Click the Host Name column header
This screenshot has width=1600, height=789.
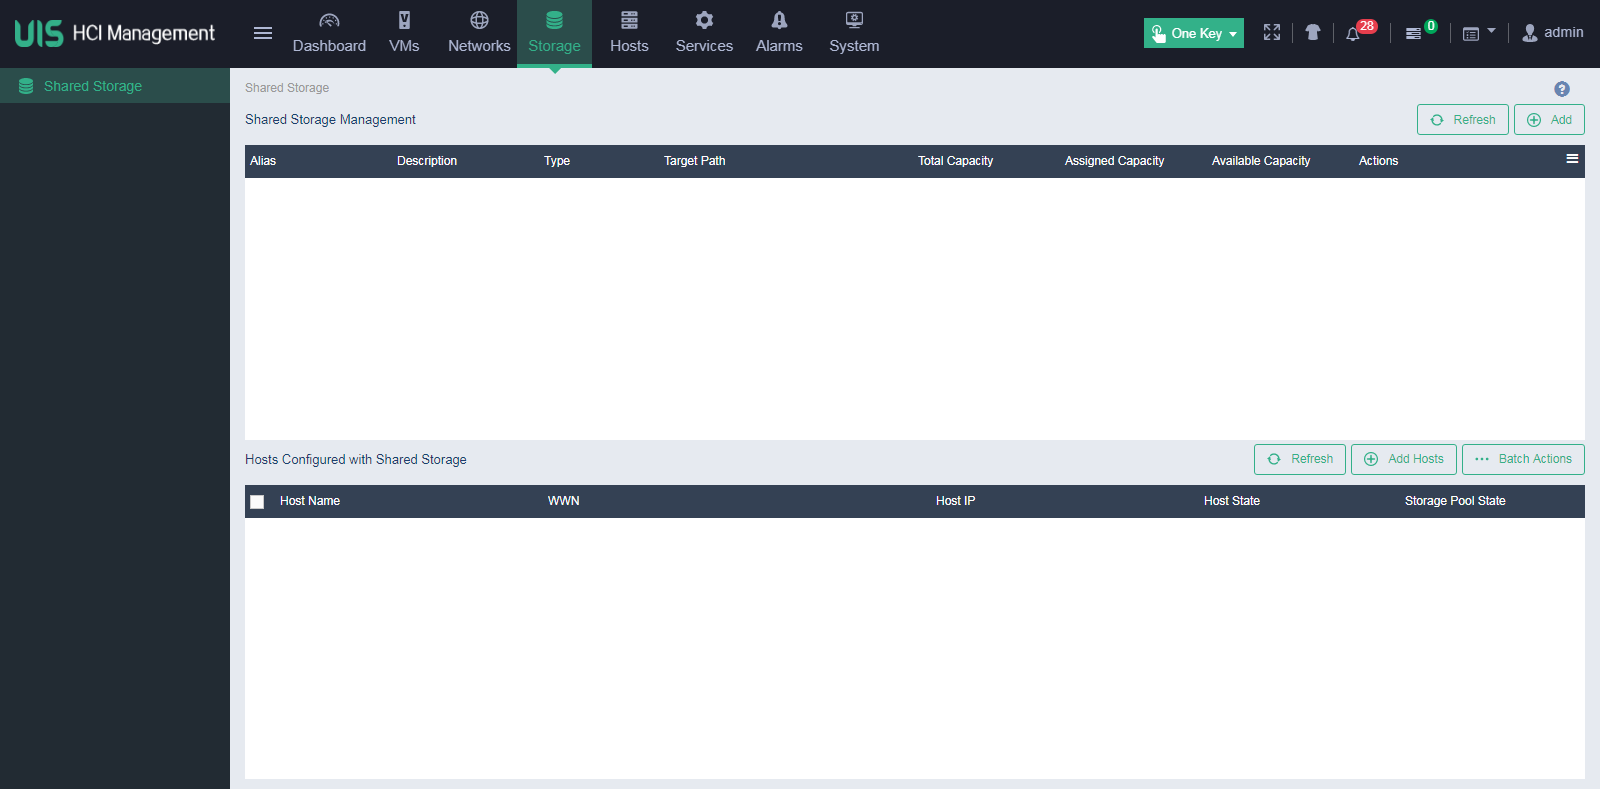pyautogui.click(x=310, y=501)
